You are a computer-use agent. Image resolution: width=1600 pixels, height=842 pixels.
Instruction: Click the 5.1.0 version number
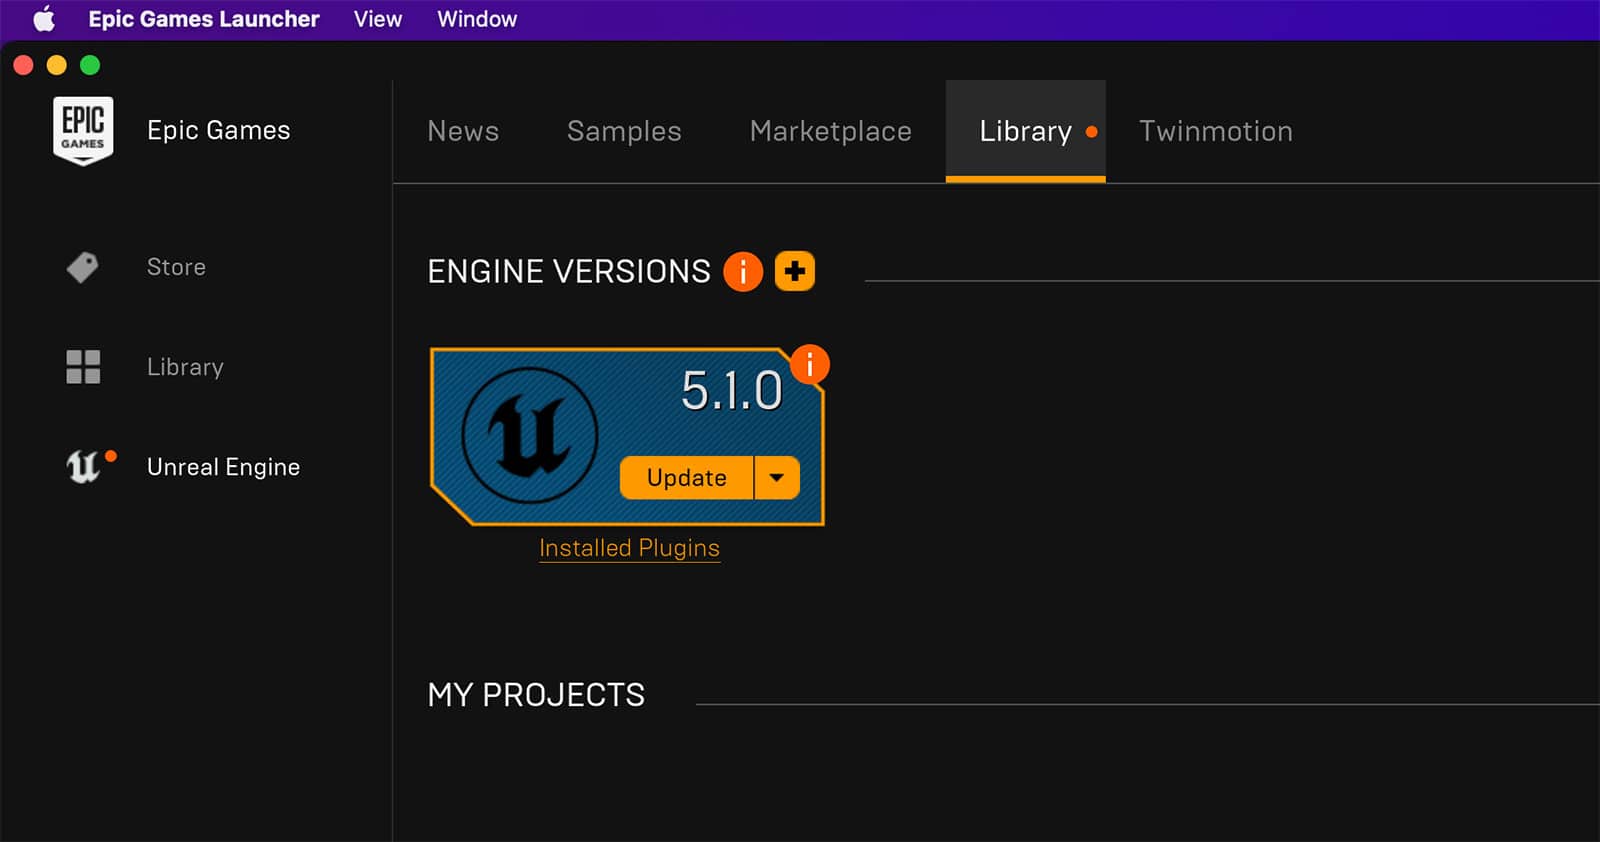coord(732,390)
